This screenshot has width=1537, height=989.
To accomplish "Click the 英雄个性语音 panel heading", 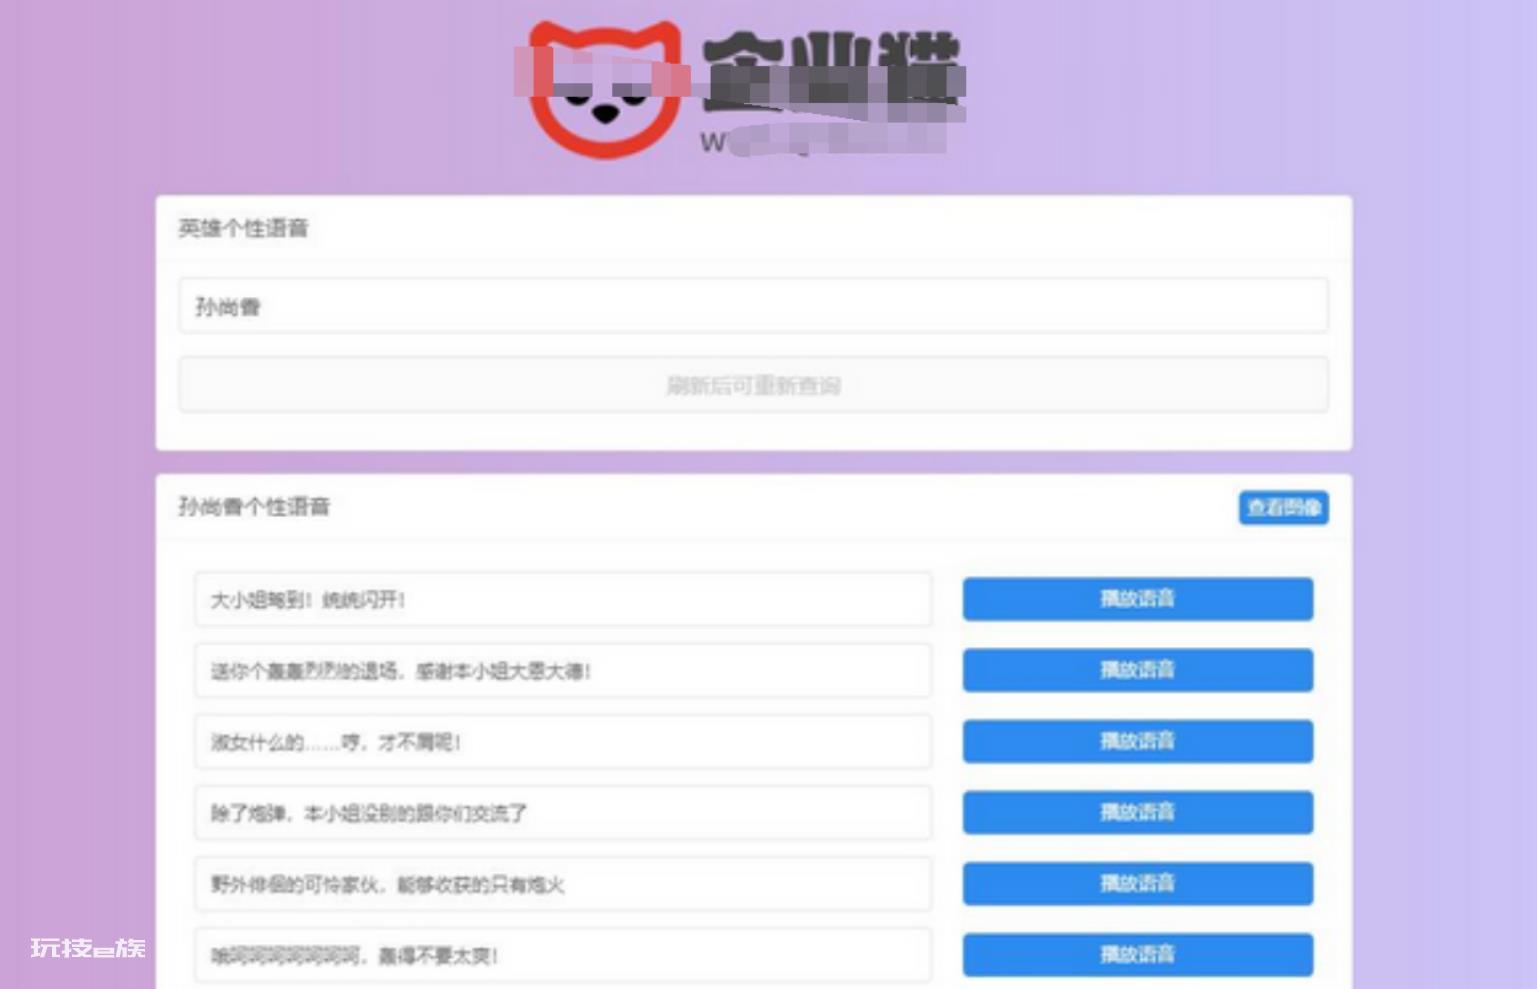I will click(243, 229).
